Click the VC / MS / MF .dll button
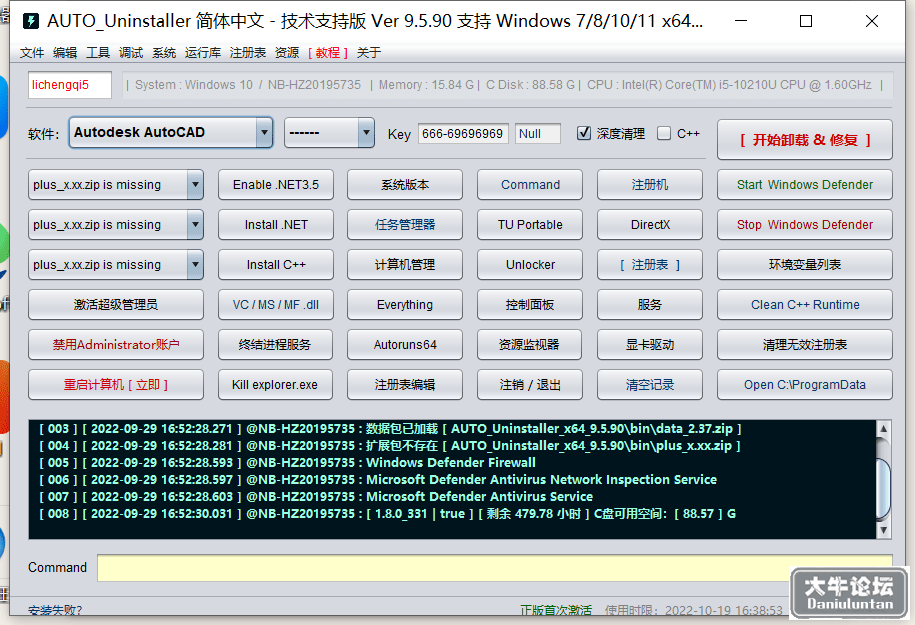Screen dimensions: 915x625 pos(276,305)
